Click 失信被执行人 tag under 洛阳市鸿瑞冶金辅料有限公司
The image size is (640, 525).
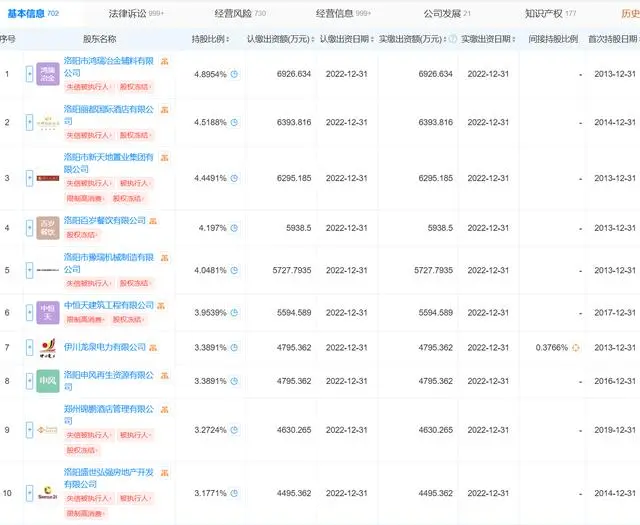(x=89, y=87)
